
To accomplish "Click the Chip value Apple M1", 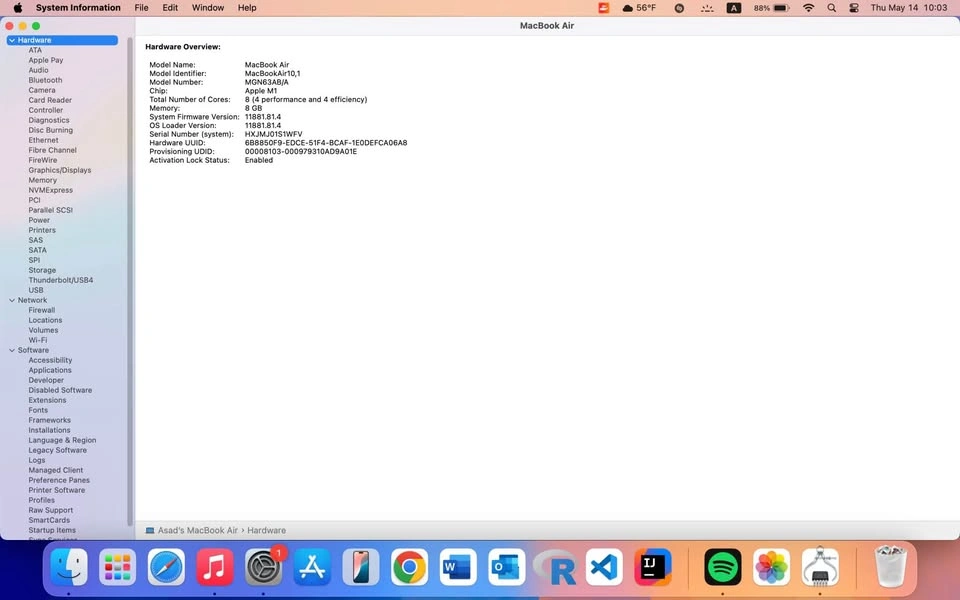I will coord(261,91).
